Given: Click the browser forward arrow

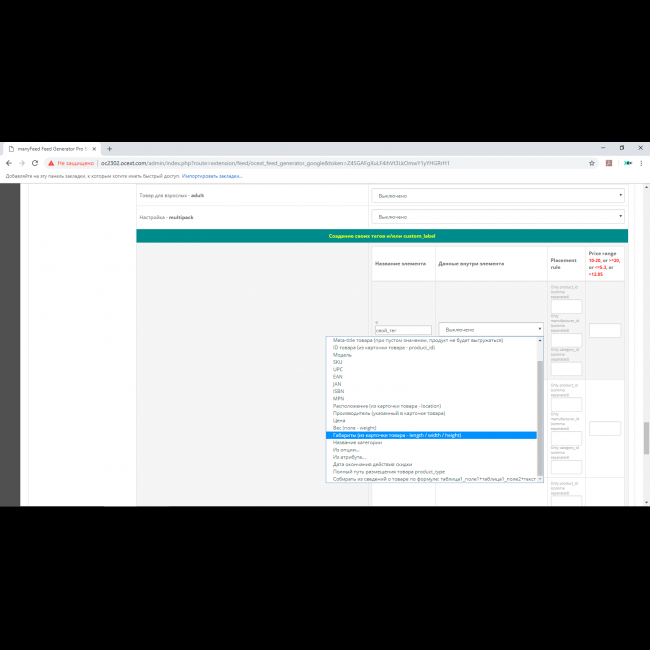Looking at the screenshot, I should tap(22, 163).
